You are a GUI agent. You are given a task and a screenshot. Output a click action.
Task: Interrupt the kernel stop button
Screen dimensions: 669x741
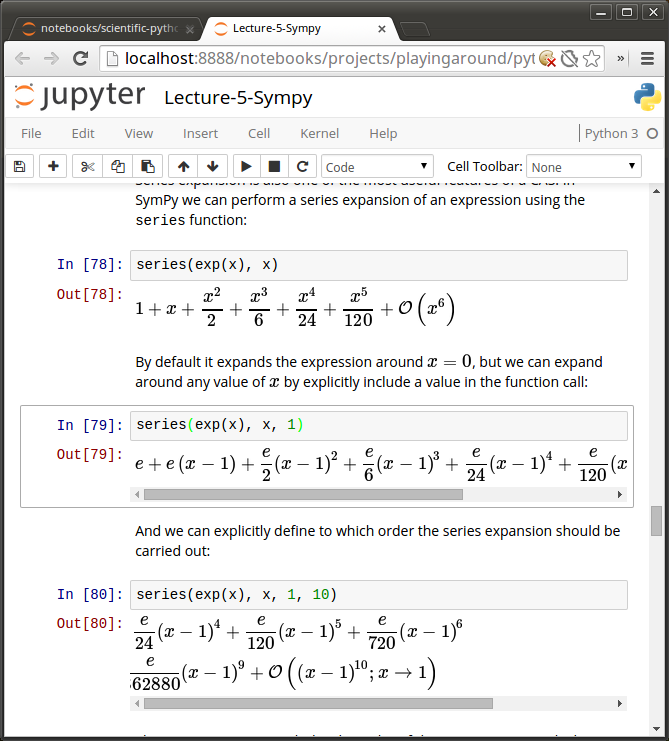tap(274, 166)
